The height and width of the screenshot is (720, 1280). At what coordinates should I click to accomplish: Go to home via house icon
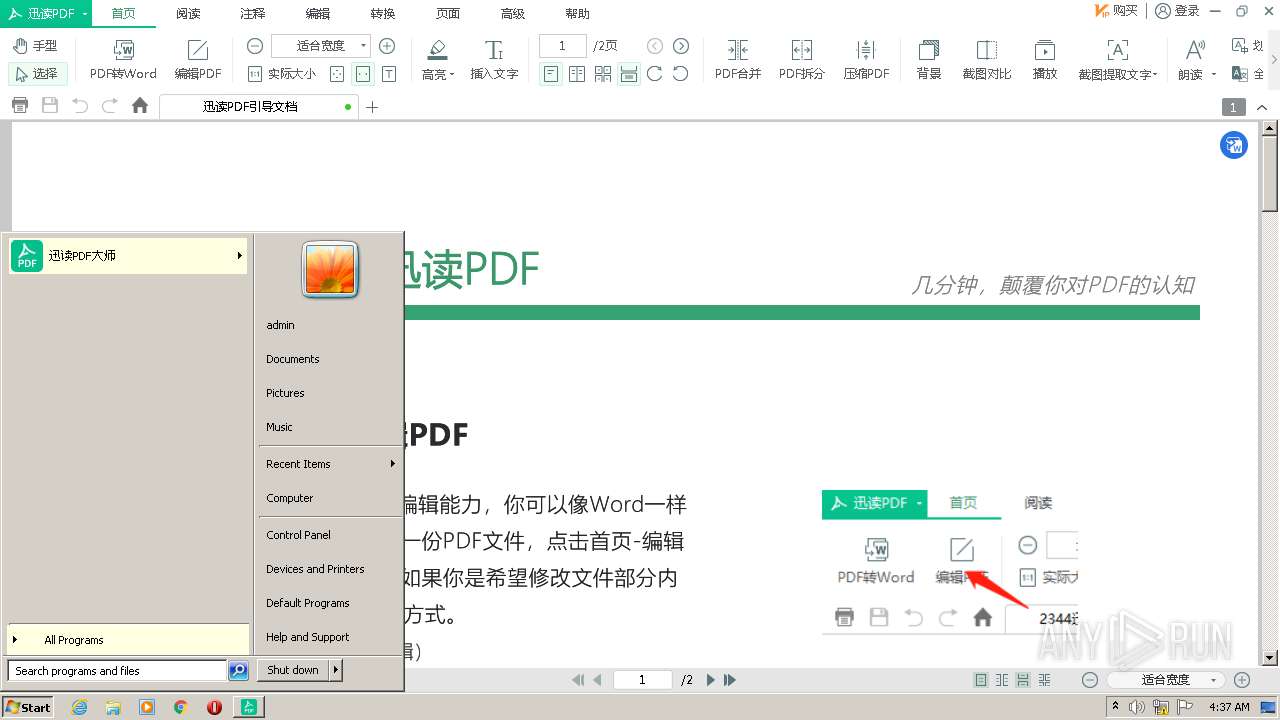pos(140,106)
